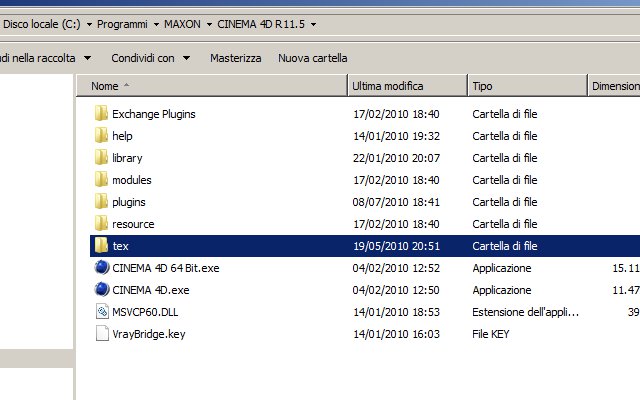Click the date 04/02/2010 12:52
Viewport: 640px width, 400px height.
pyautogui.click(x=396, y=268)
